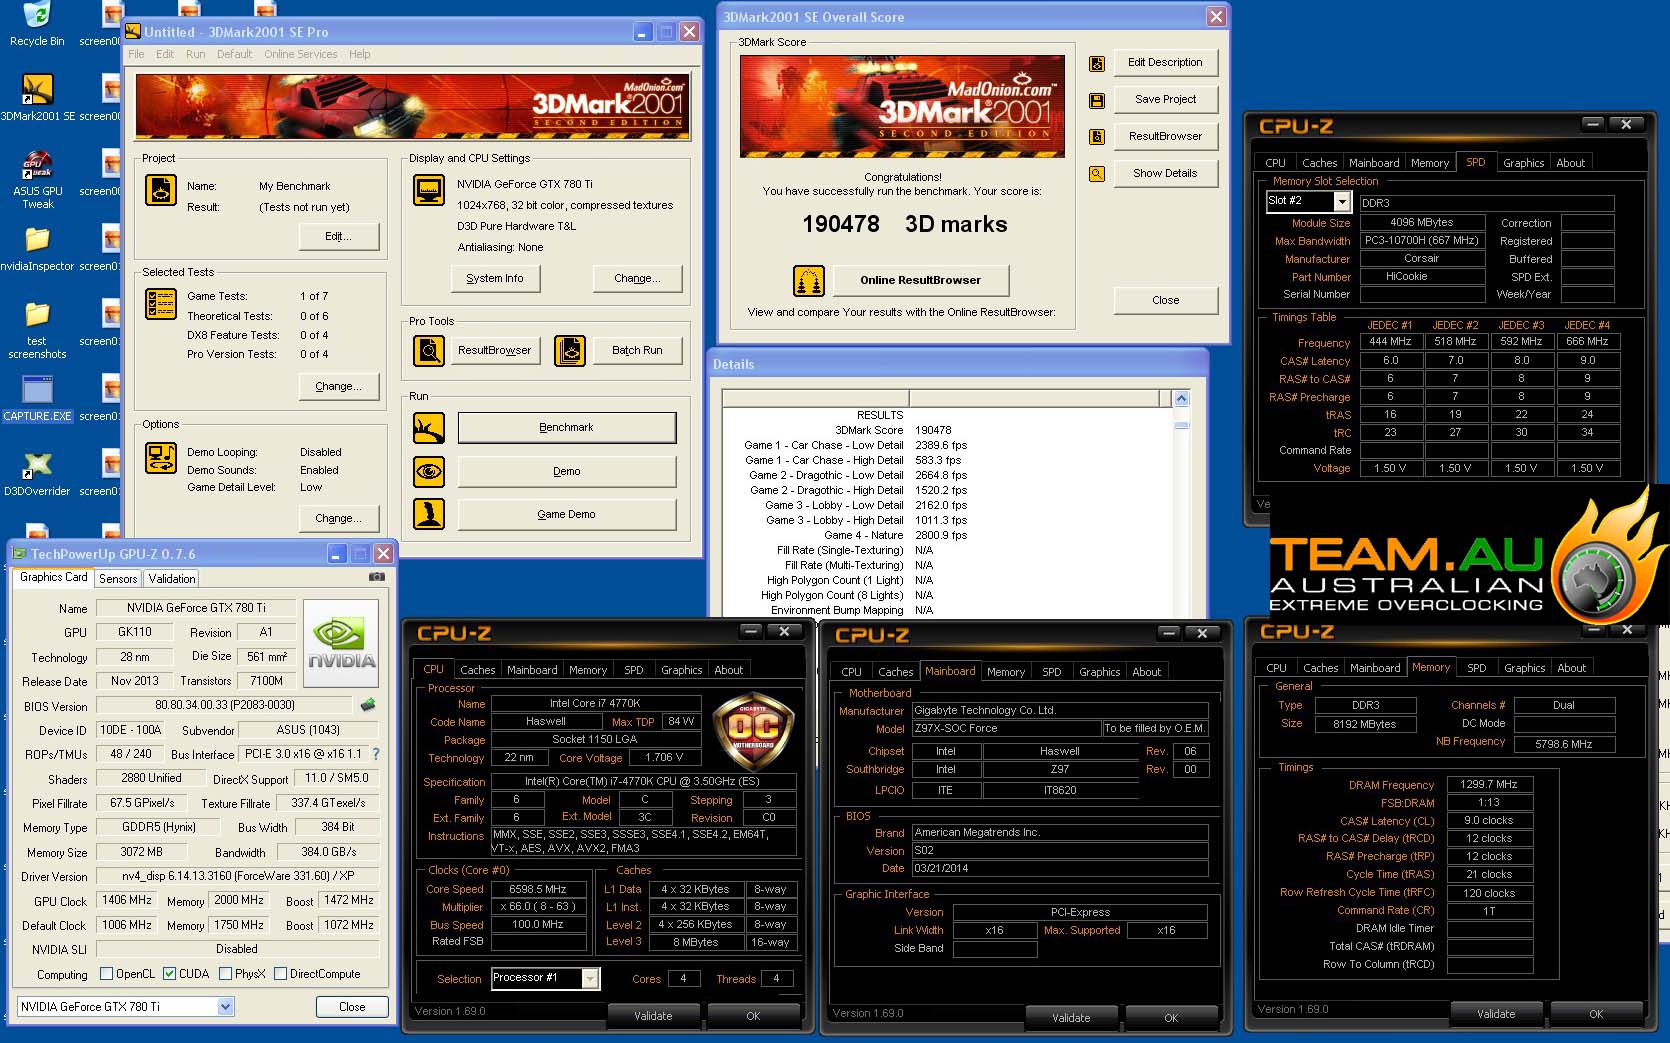Image resolution: width=1670 pixels, height=1043 pixels.
Task: Click Validate in the CPU-Z Mainboard window
Action: [1071, 1018]
